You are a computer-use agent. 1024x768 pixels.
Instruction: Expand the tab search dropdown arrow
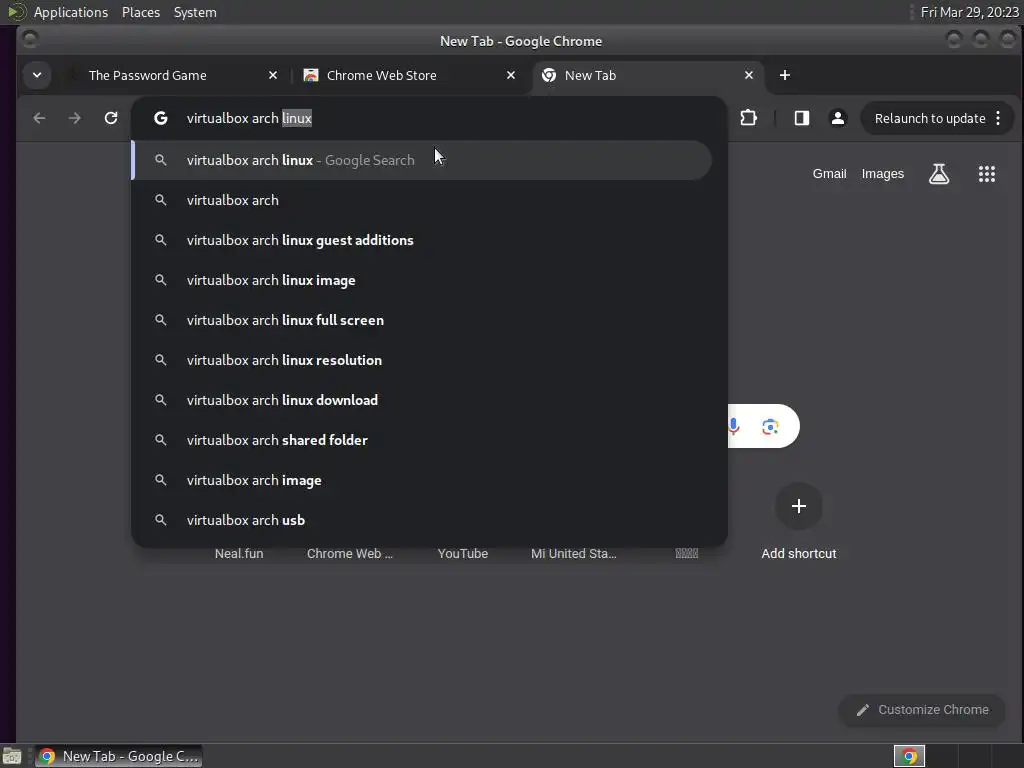coord(37,75)
